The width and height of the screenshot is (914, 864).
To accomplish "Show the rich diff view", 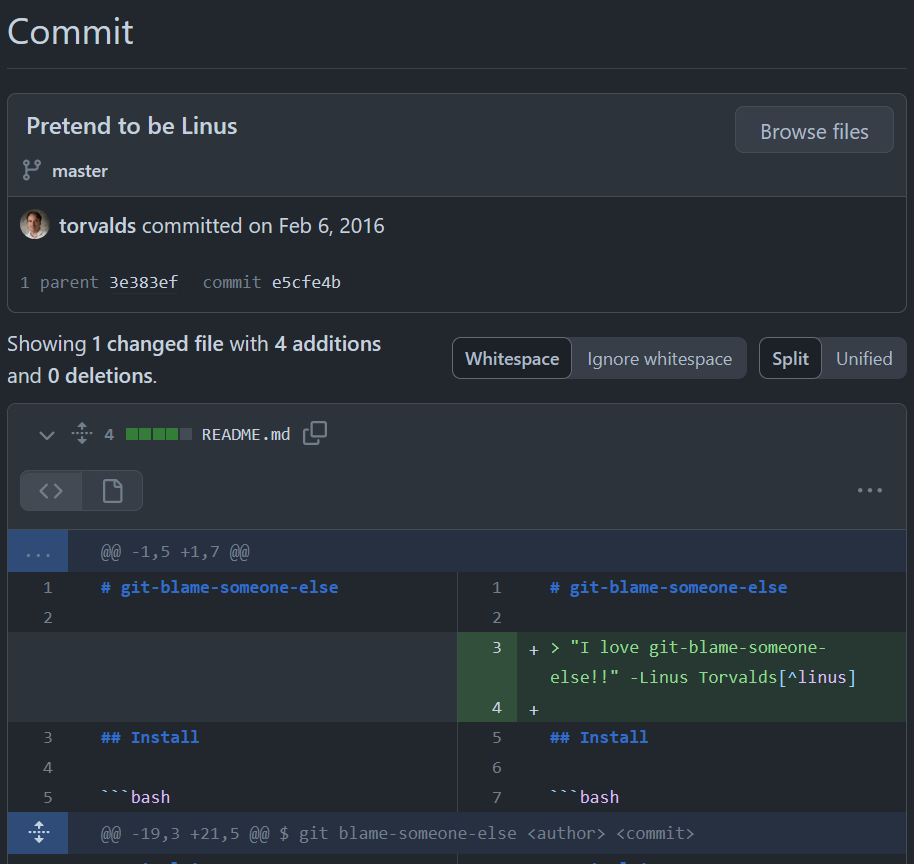I will point(113,491).
